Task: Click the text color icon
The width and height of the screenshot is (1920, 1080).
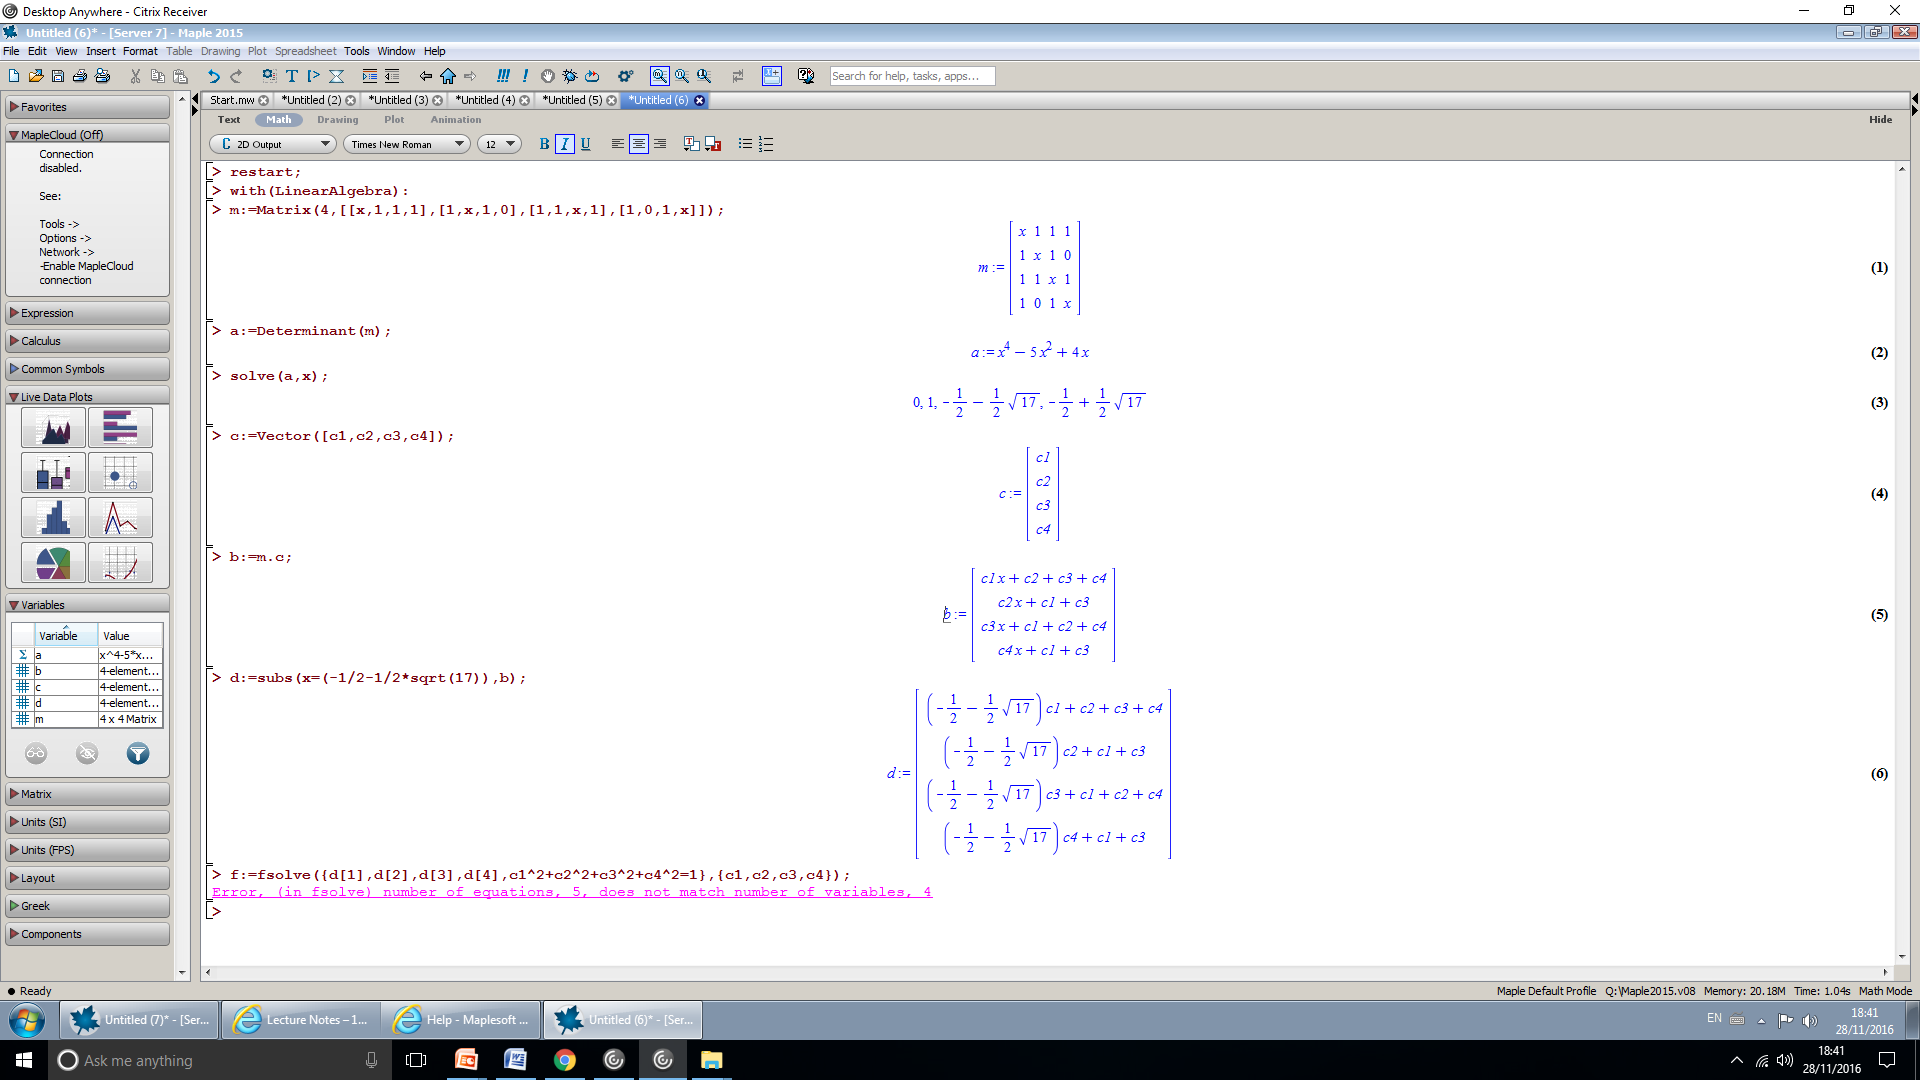Action: pos(691,144)
